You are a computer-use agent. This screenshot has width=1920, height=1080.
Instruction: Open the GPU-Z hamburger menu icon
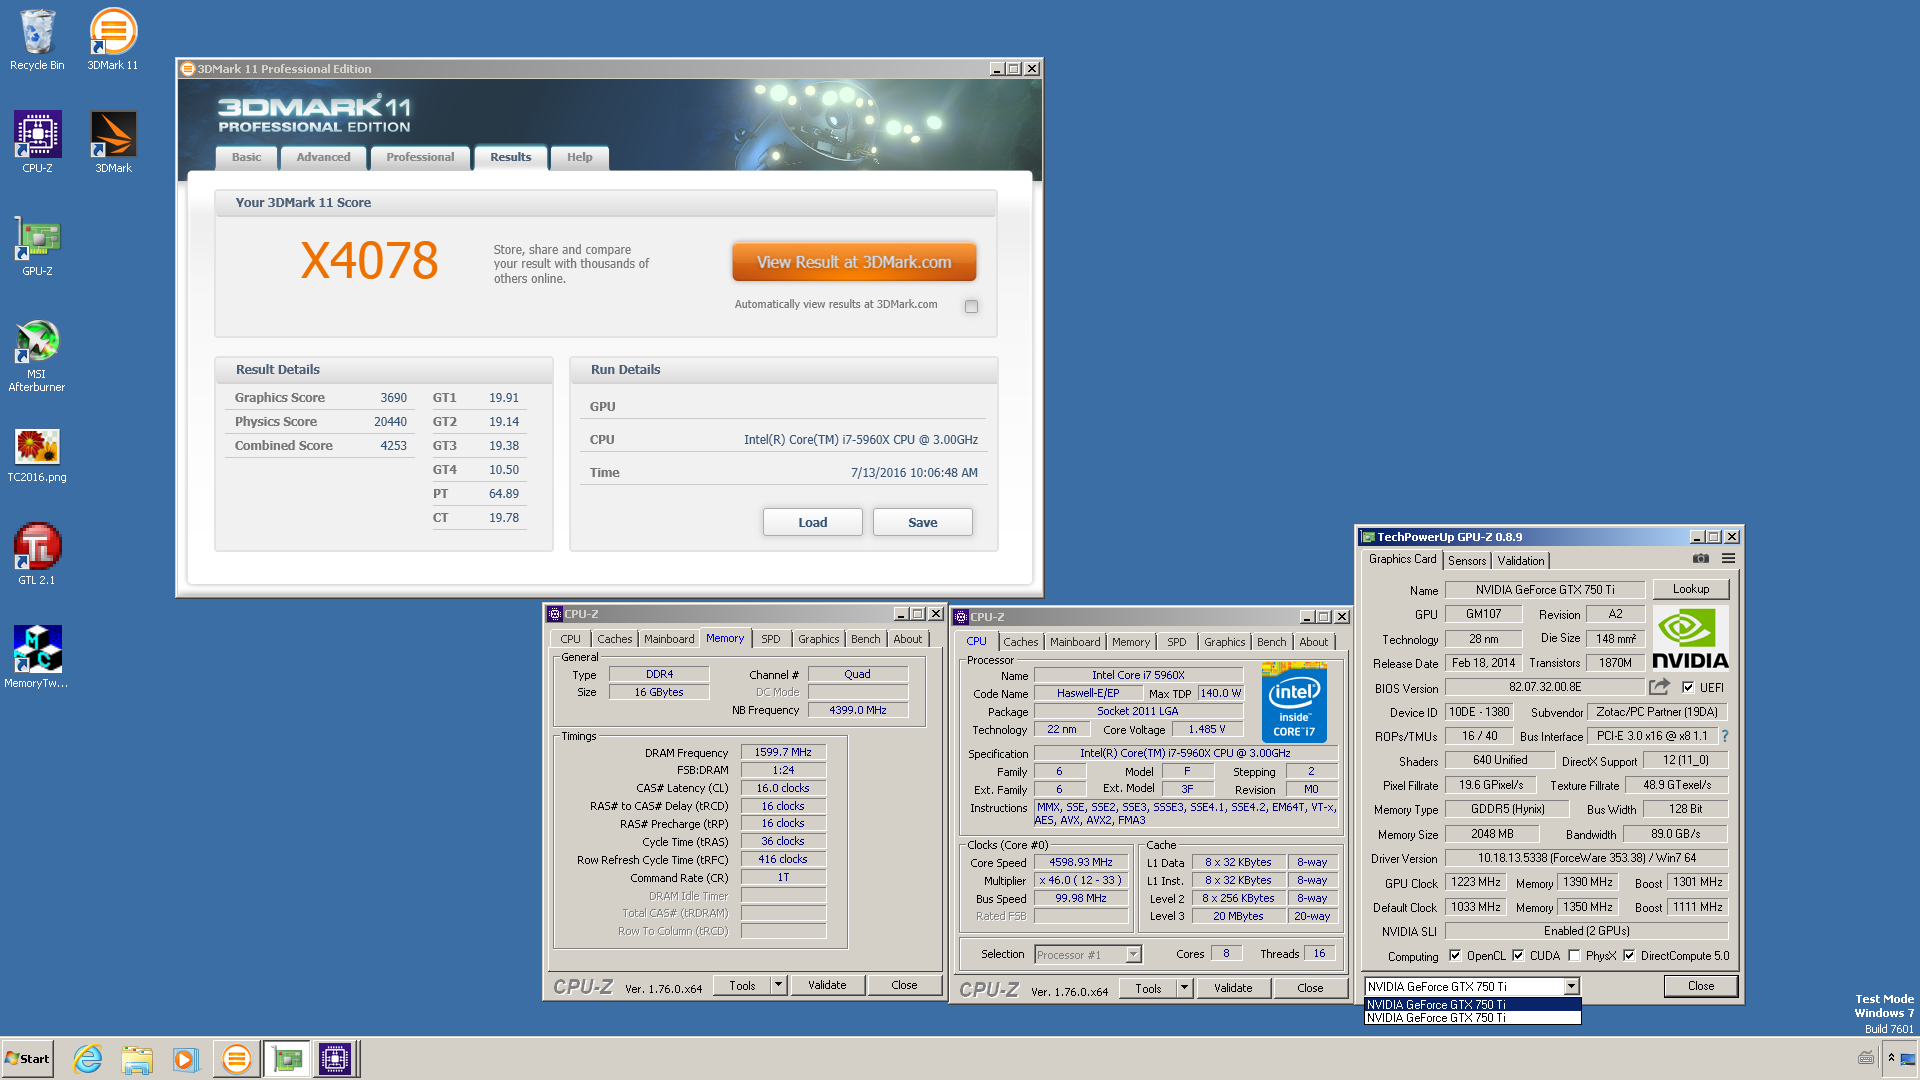click(x=1728, y=559)
